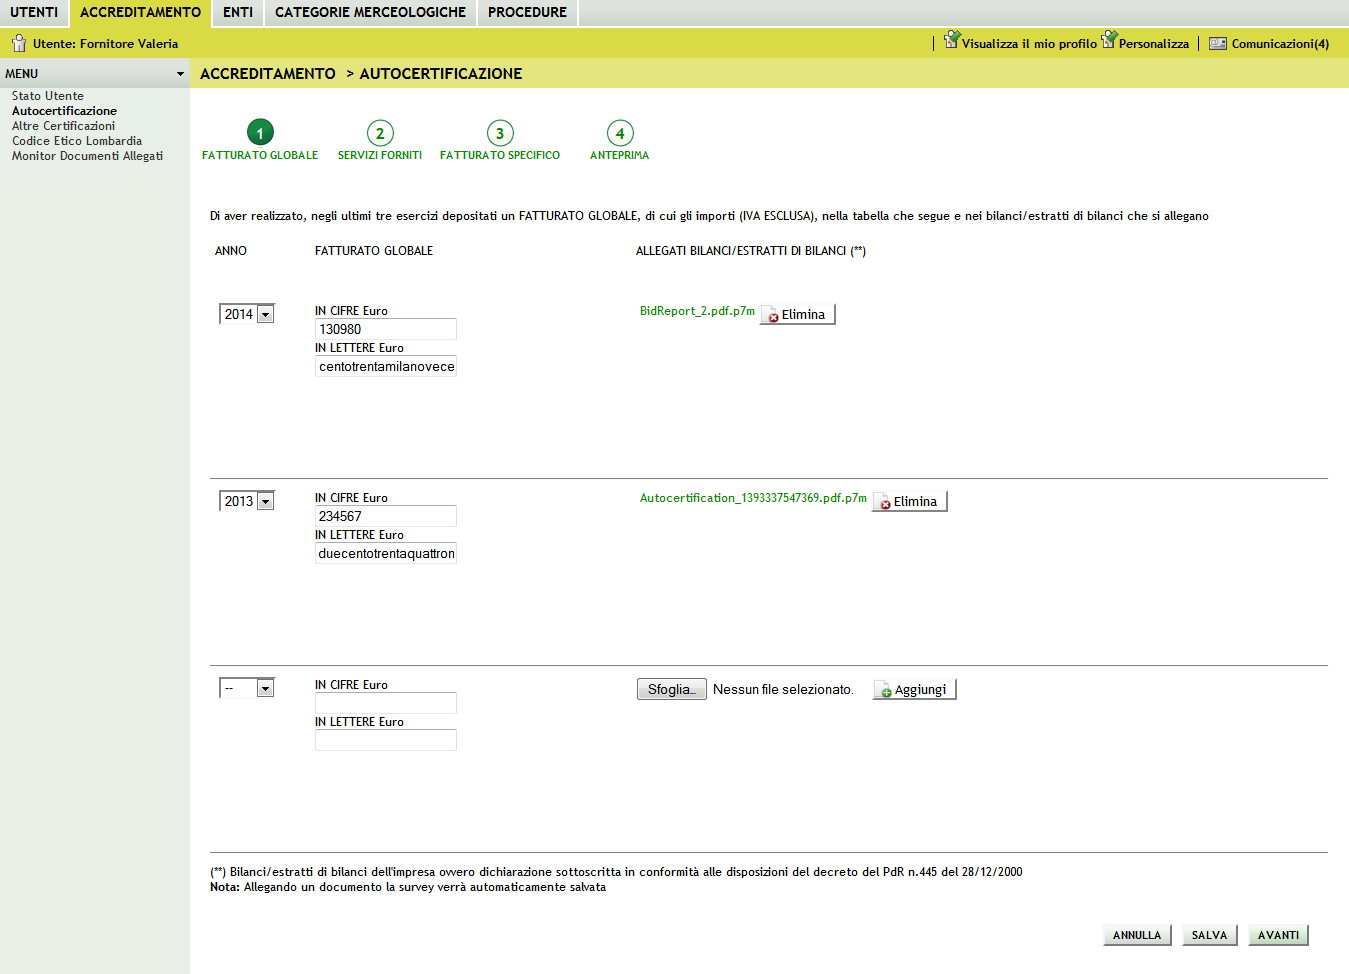Click ACCREDITAMENTO in the breadcrumb header

coord(268,74)
